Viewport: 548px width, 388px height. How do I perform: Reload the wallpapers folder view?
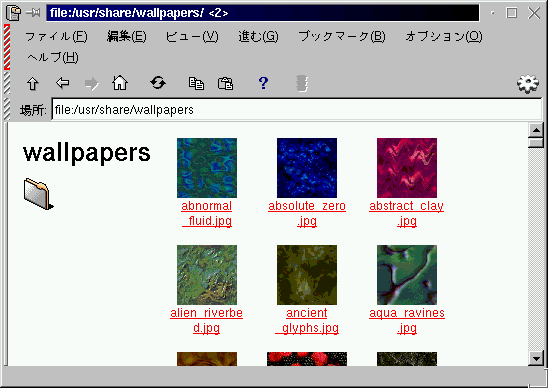pyautogui.click(x=158, y=83)
